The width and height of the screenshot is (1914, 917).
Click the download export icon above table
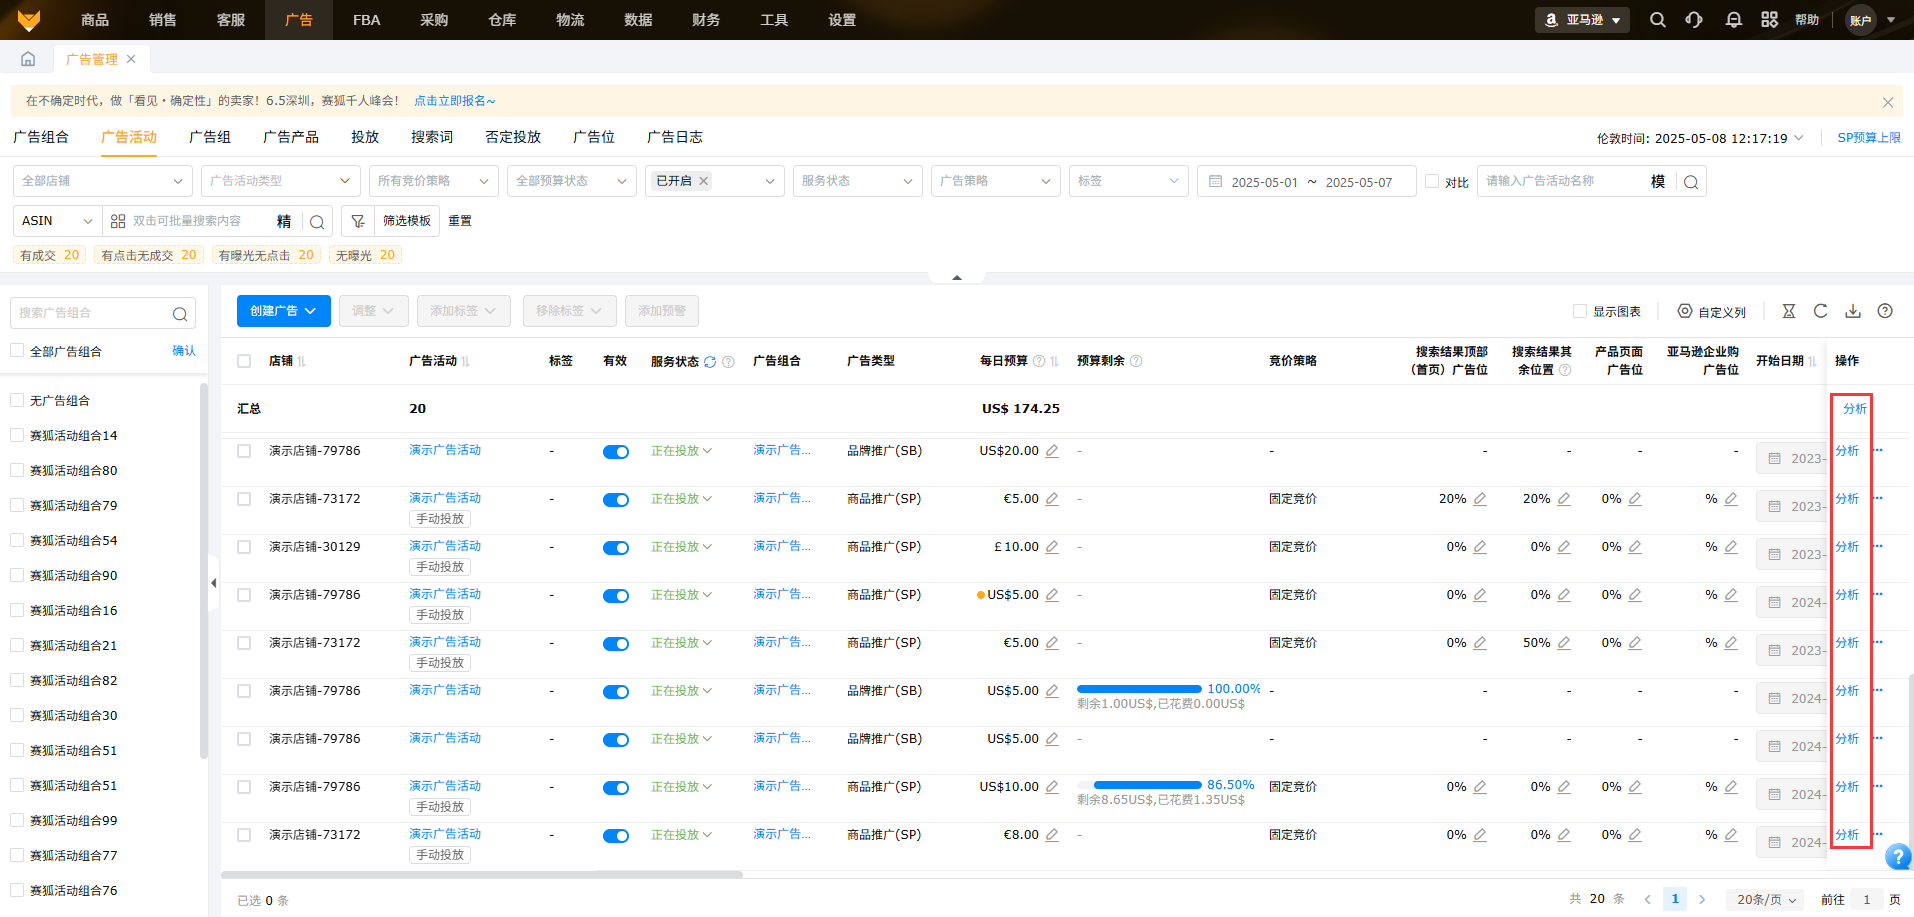[x=1853, y=311]
